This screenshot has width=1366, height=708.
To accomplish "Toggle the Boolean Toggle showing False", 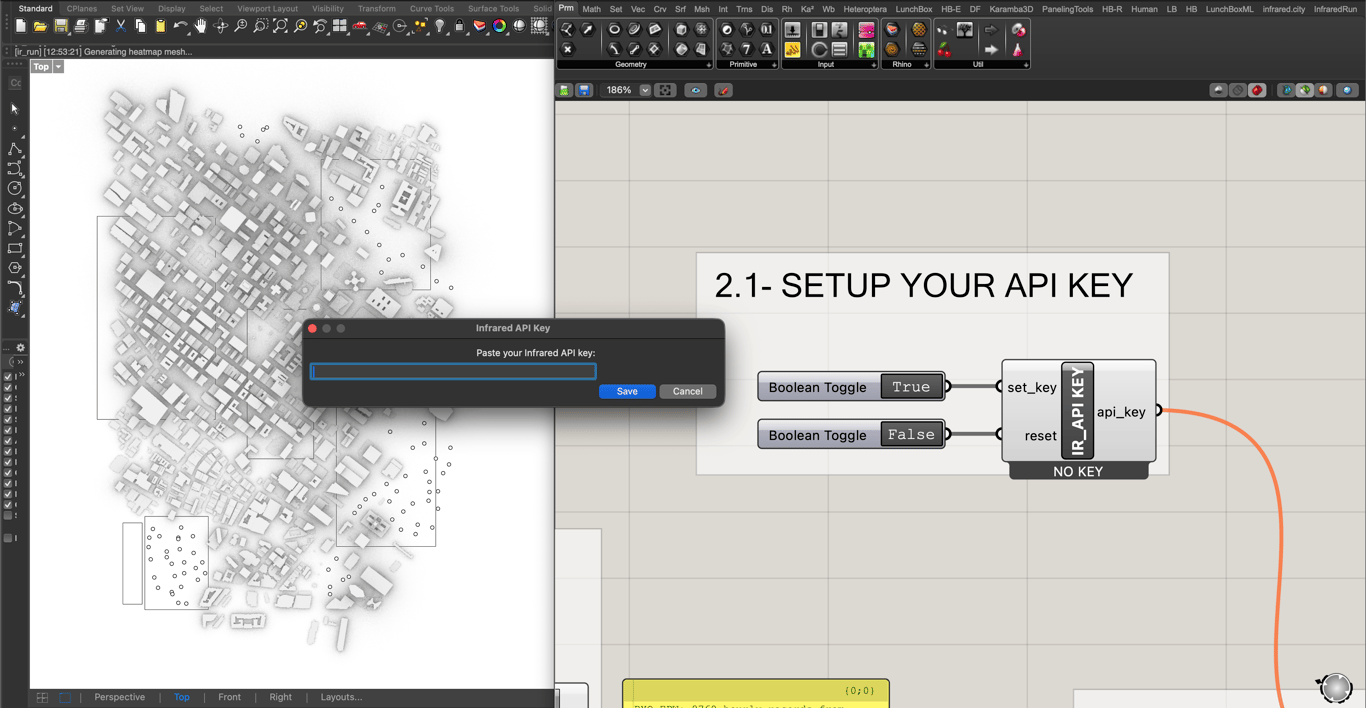I will 851,435.
